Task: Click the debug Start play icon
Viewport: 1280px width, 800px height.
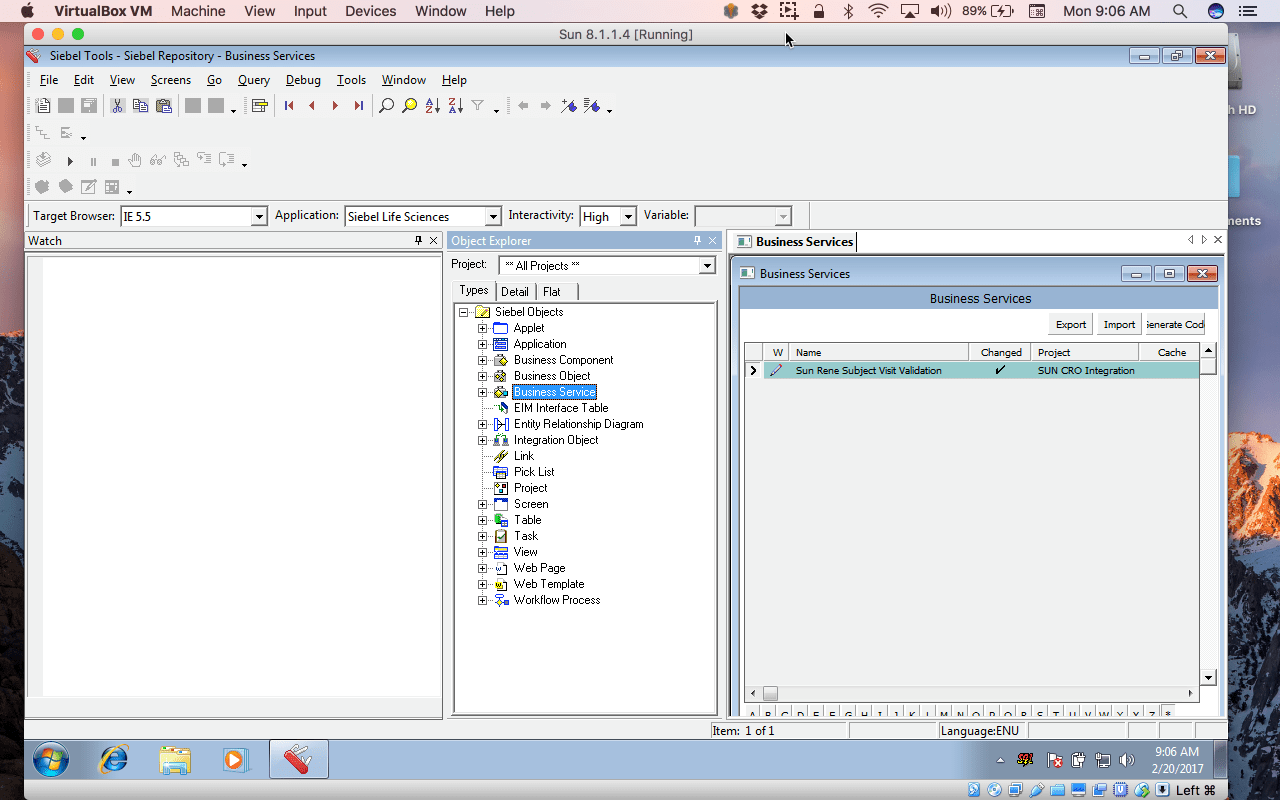Action: click(x=70, y=161)
